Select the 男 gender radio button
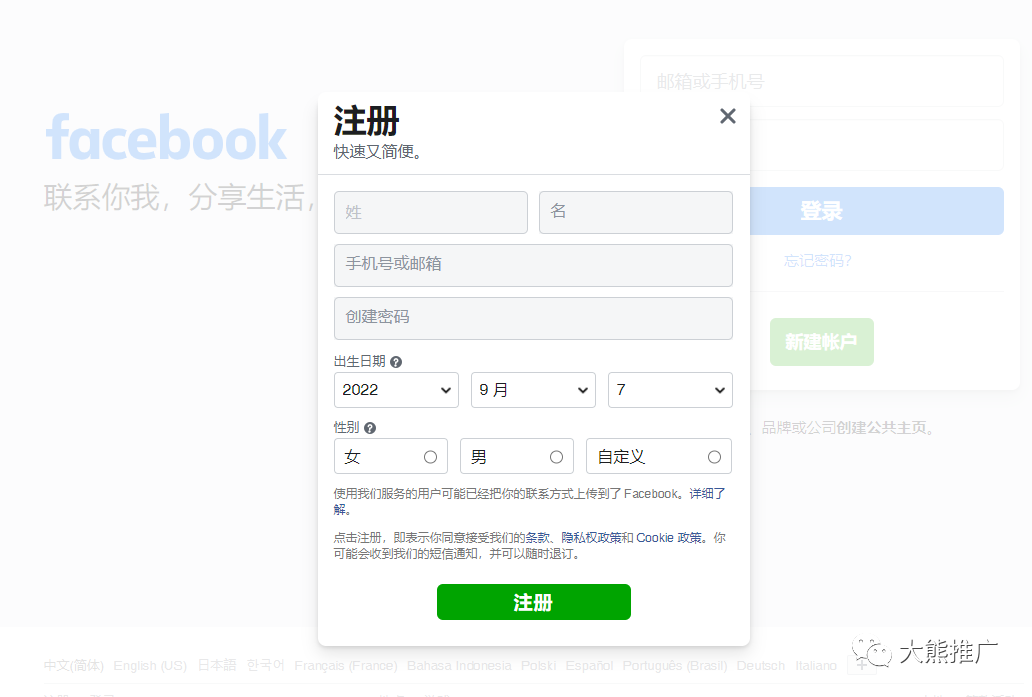 (556, 457)
